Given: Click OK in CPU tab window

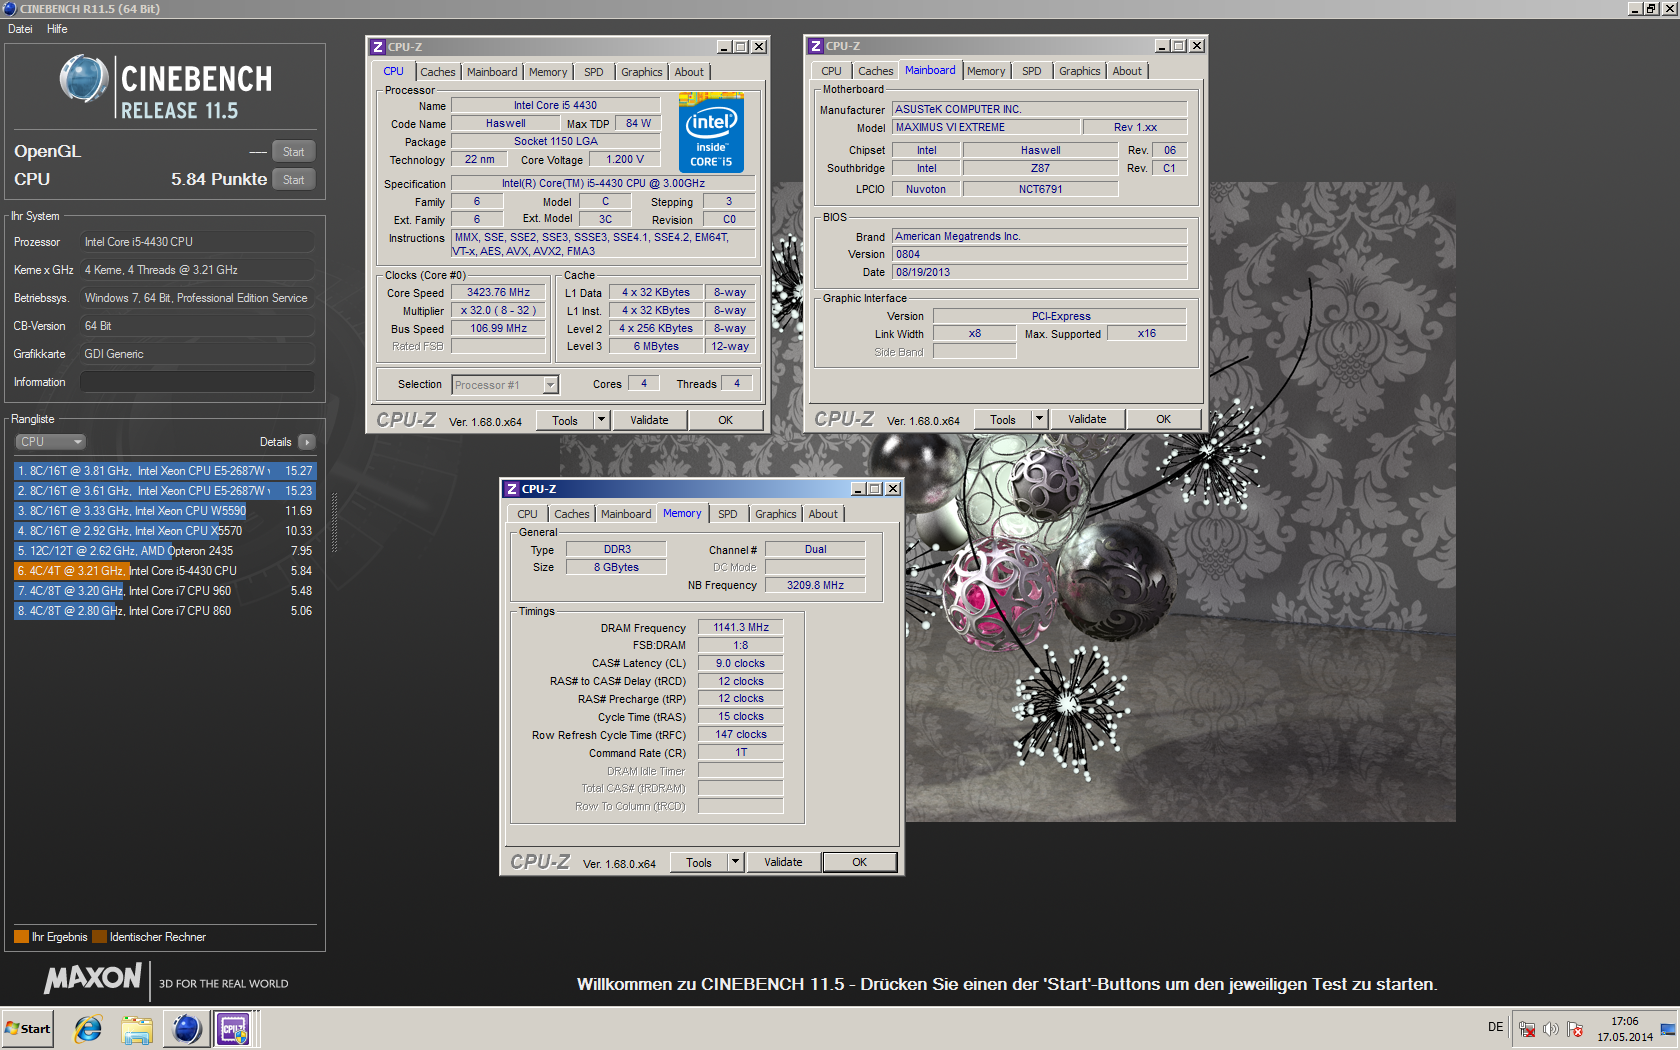Looking at the screenshot, I should tap(726, 420).
